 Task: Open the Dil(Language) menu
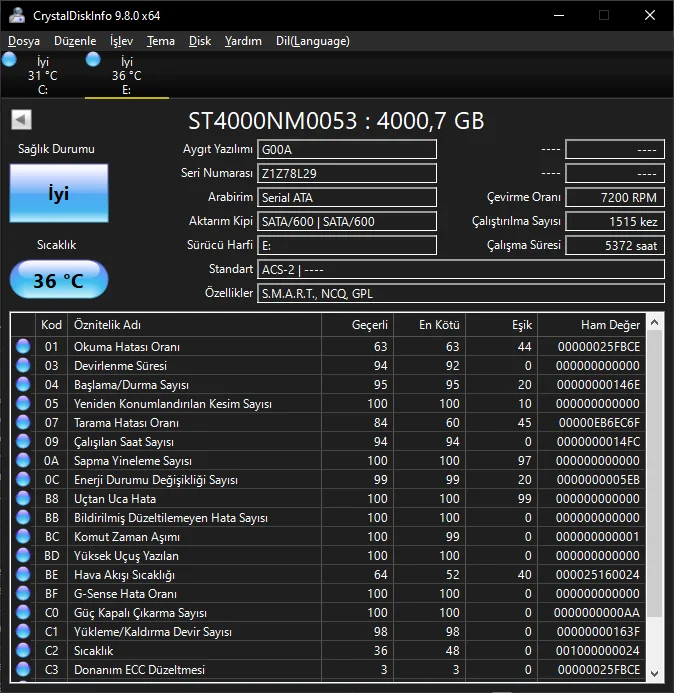[312, 41]
